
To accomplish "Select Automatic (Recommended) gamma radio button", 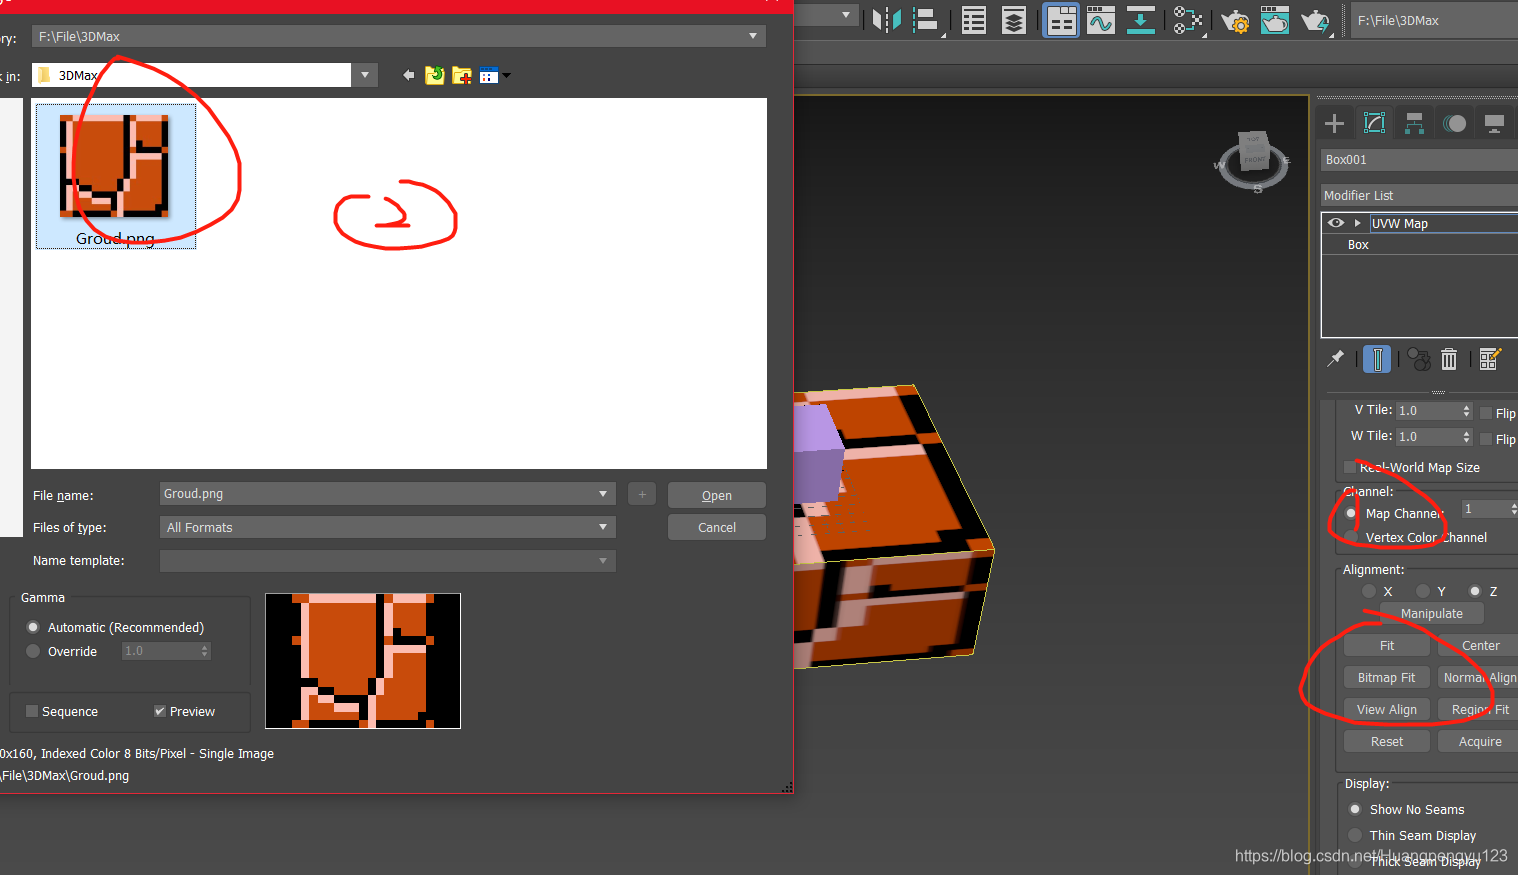I will 33,627.
